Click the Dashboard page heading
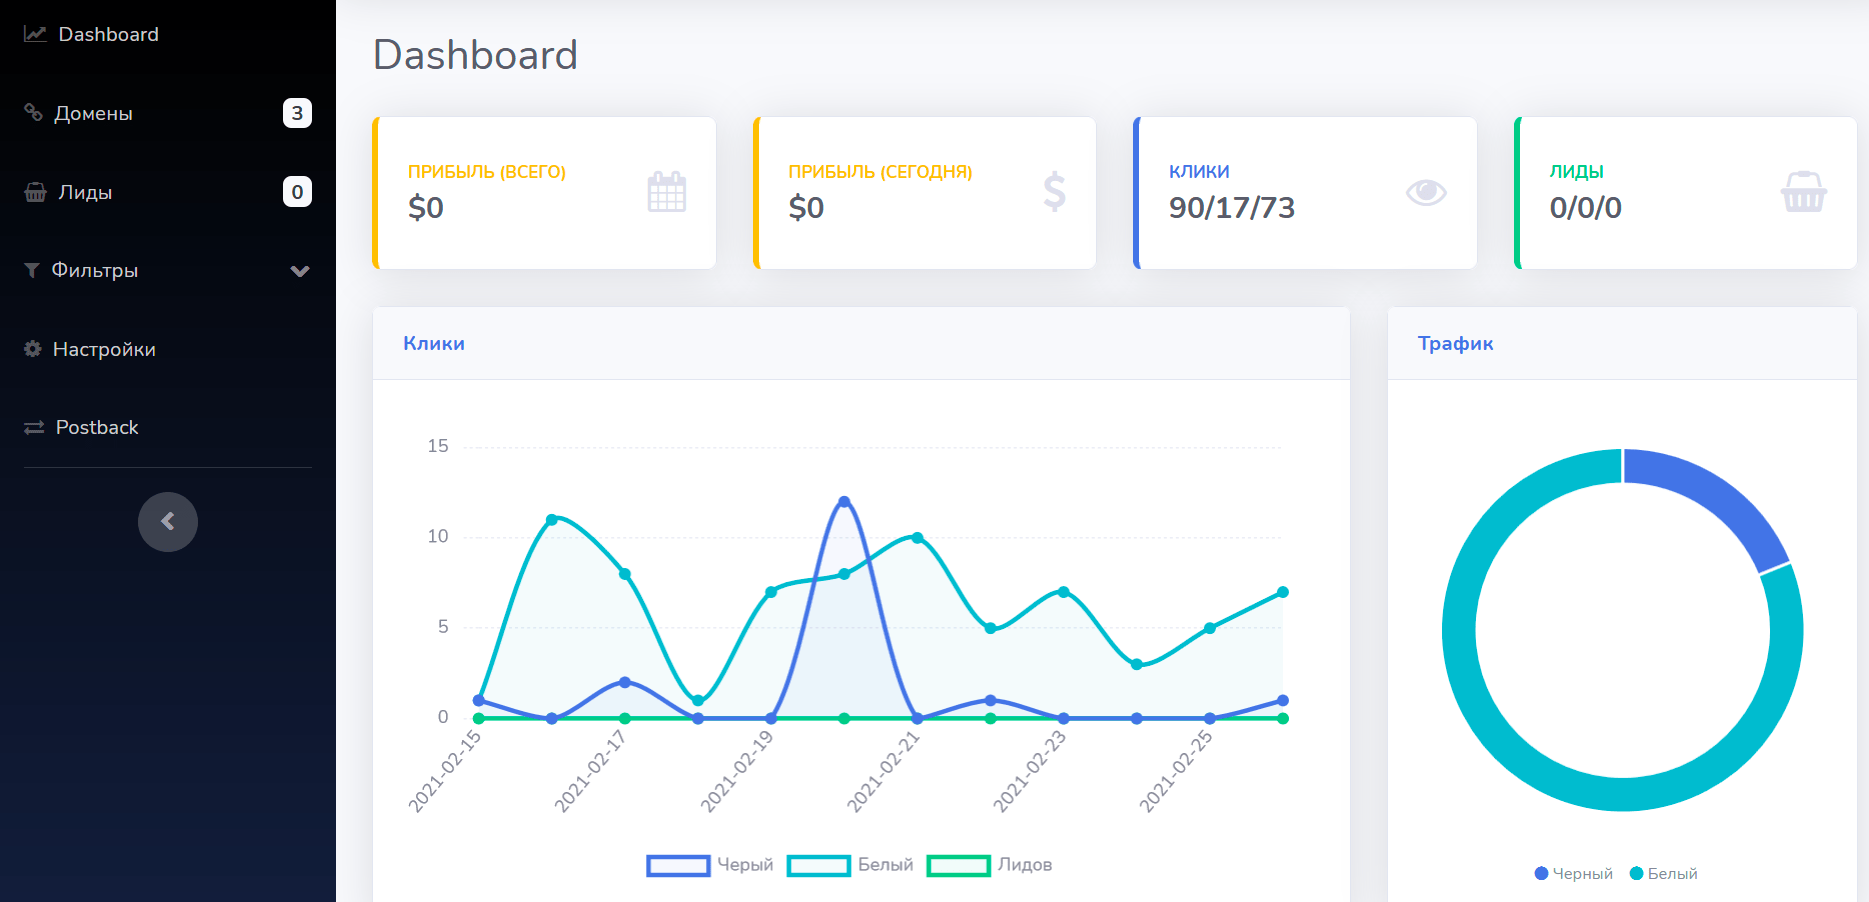The image size is (1869, 902). [476, 55]
